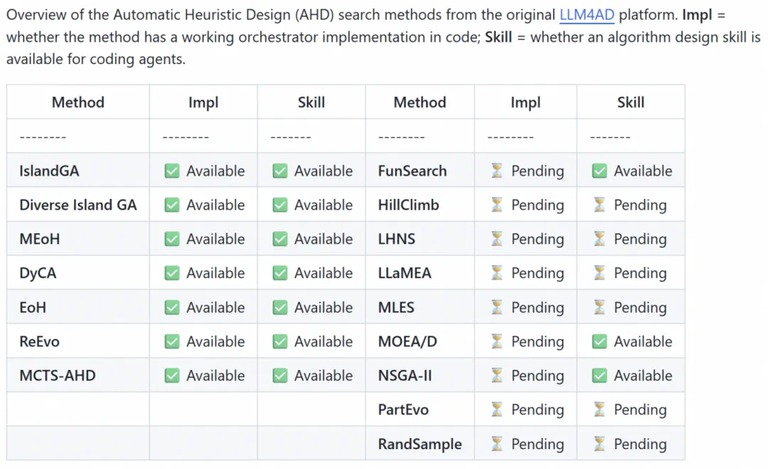The image size is (768, 469).
Task: Click the NSGA-II Skill checkmark box
Action: (600, 375)
